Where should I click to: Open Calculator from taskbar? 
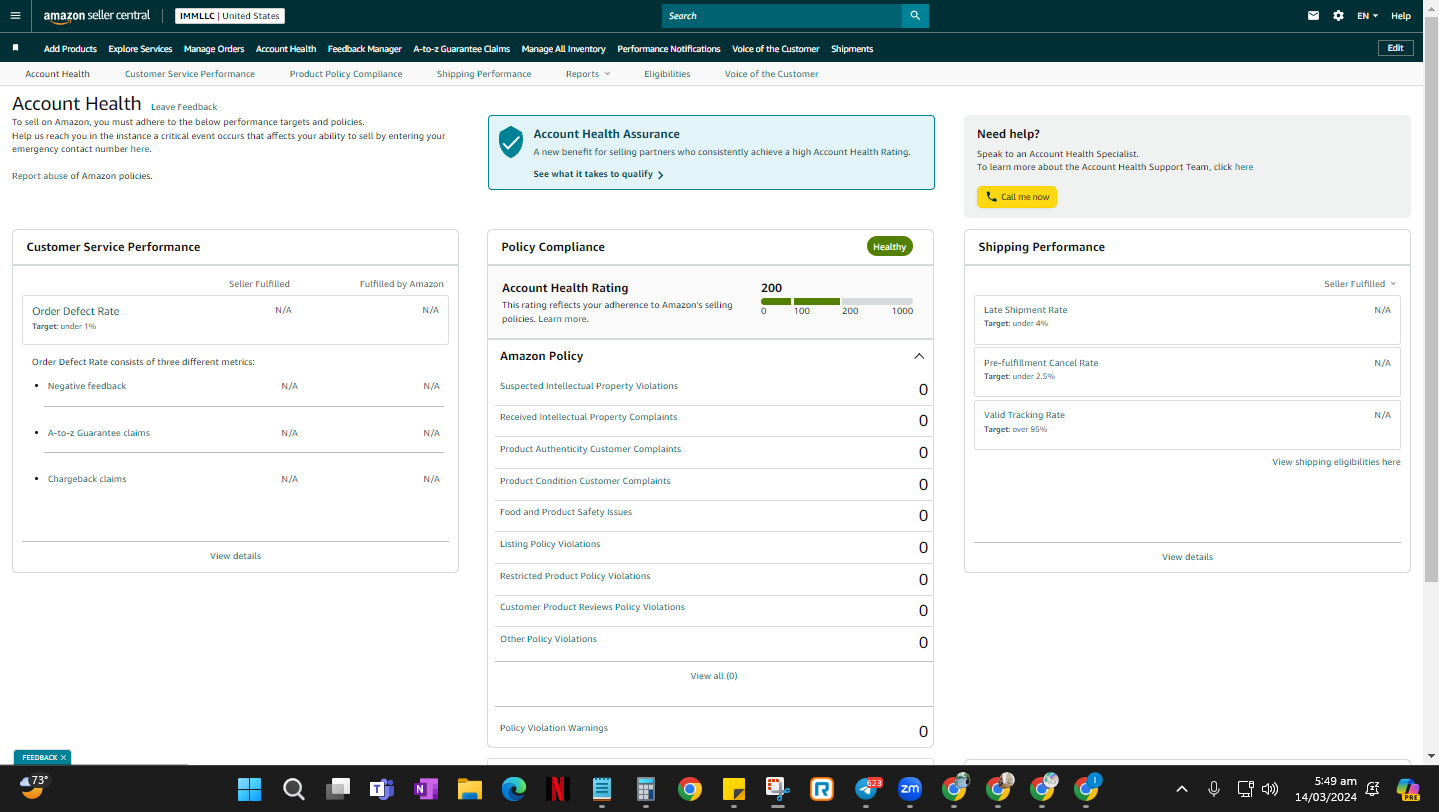645,789
